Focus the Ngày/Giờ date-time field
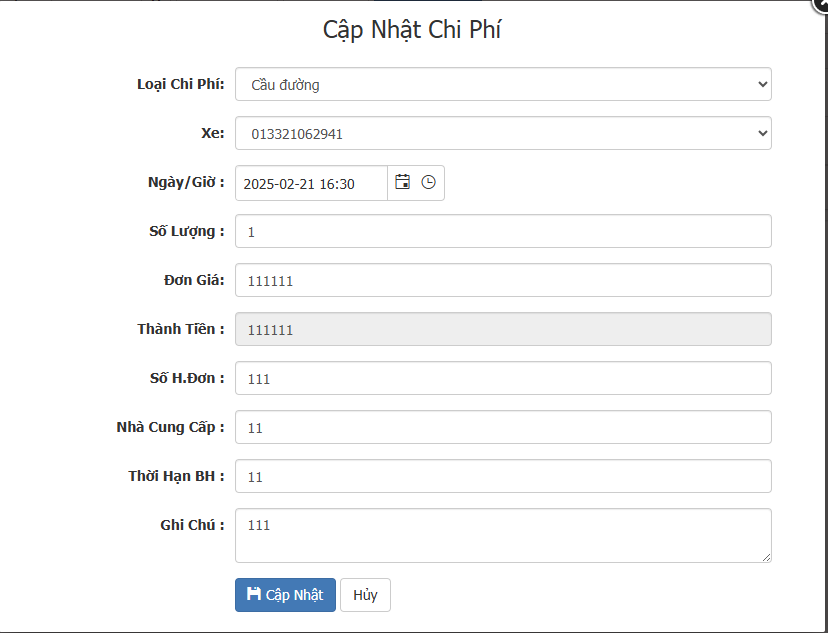This screenshot has width=828, height=633. click(312, 183)
